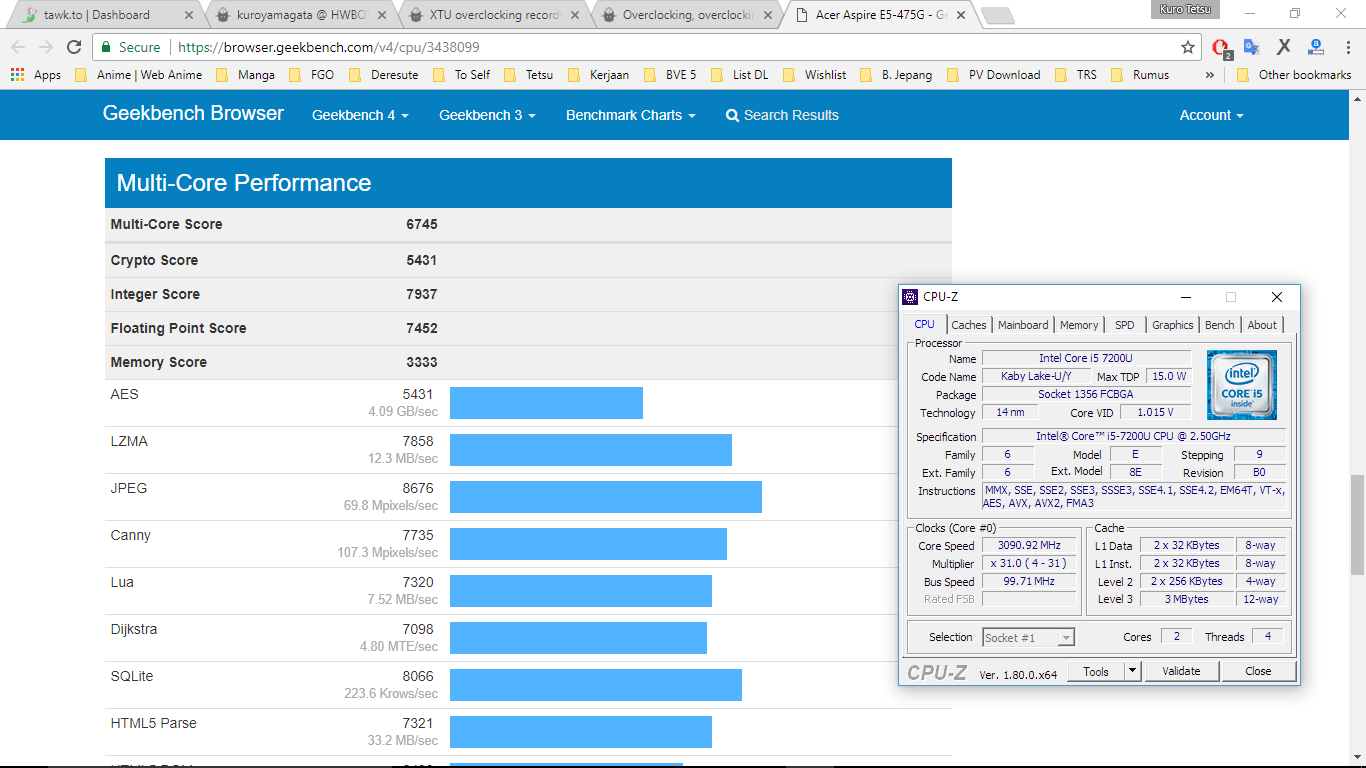Open Chrome's three-dot menu
The width and height of the screenshot is (1366, 768).
click(x=1346, y=47)
